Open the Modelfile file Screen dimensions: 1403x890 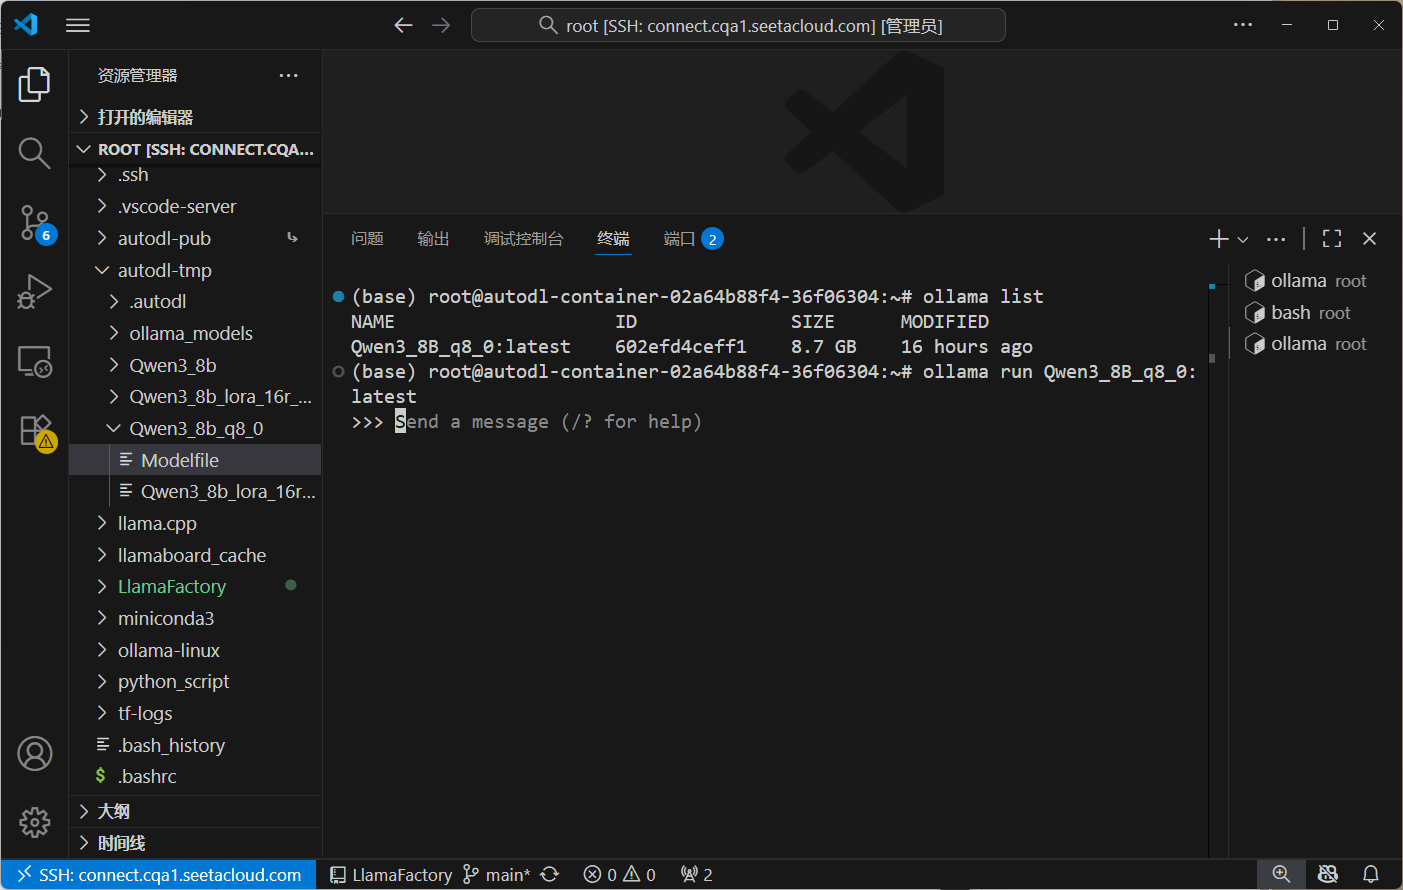tap(195, 460)
